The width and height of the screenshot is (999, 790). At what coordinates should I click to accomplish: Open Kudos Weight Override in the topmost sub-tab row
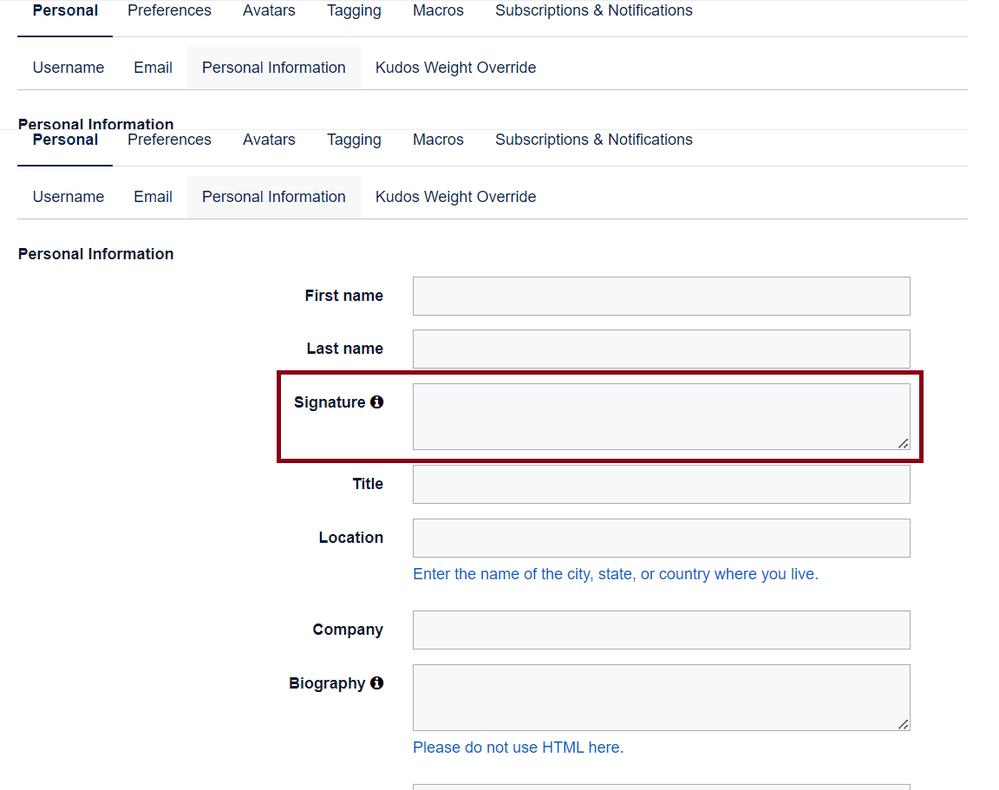point(456,68)
